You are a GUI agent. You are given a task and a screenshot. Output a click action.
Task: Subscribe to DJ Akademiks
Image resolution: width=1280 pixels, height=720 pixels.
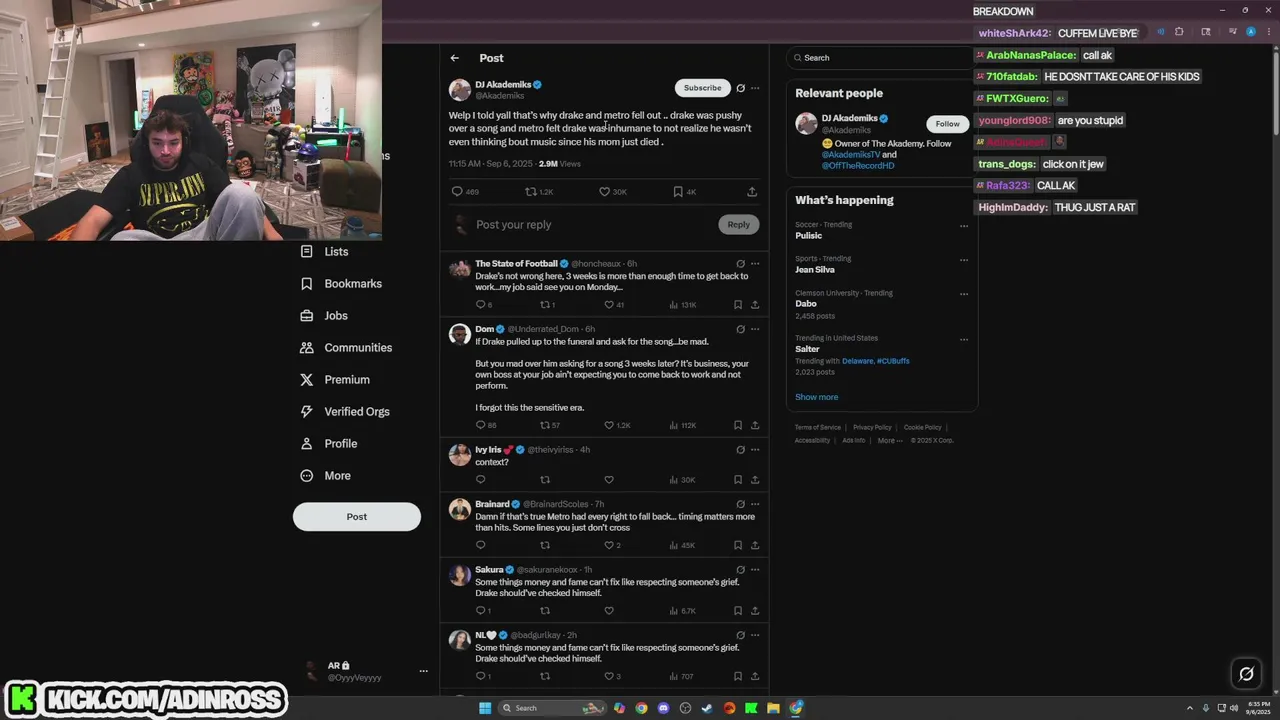tap(703, 88)
